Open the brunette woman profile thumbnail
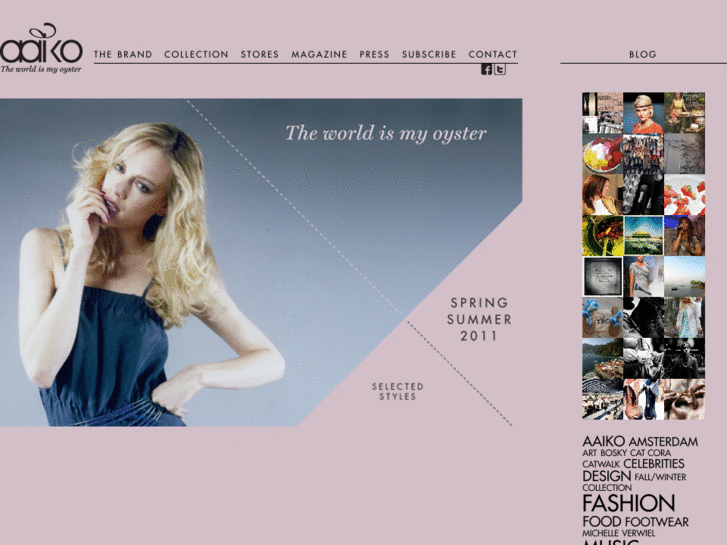Viewport: 727px width, 545px height. click(x=602, y=195)
